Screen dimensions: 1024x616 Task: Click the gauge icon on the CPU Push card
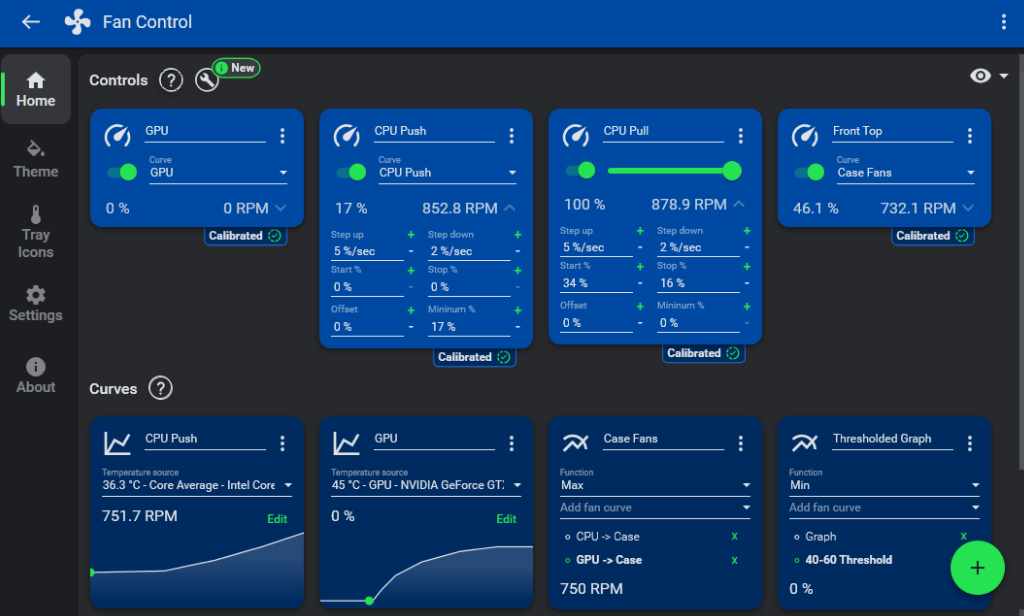(x=347, y=134)
